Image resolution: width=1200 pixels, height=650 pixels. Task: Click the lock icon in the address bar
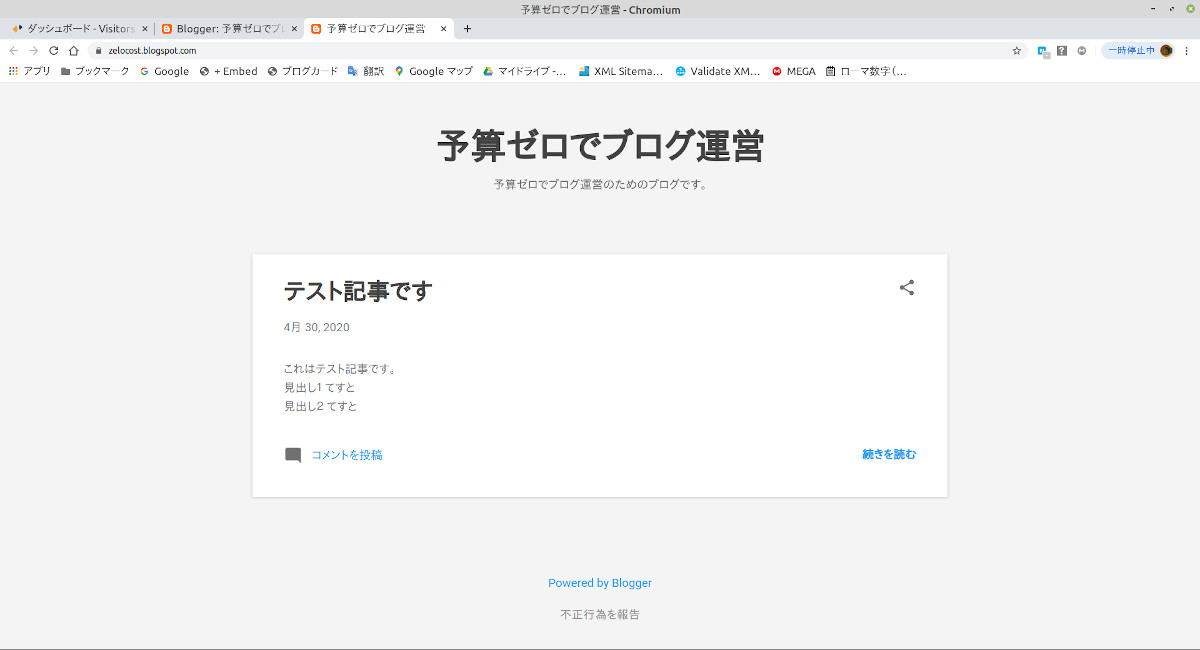tap(99, 50)
